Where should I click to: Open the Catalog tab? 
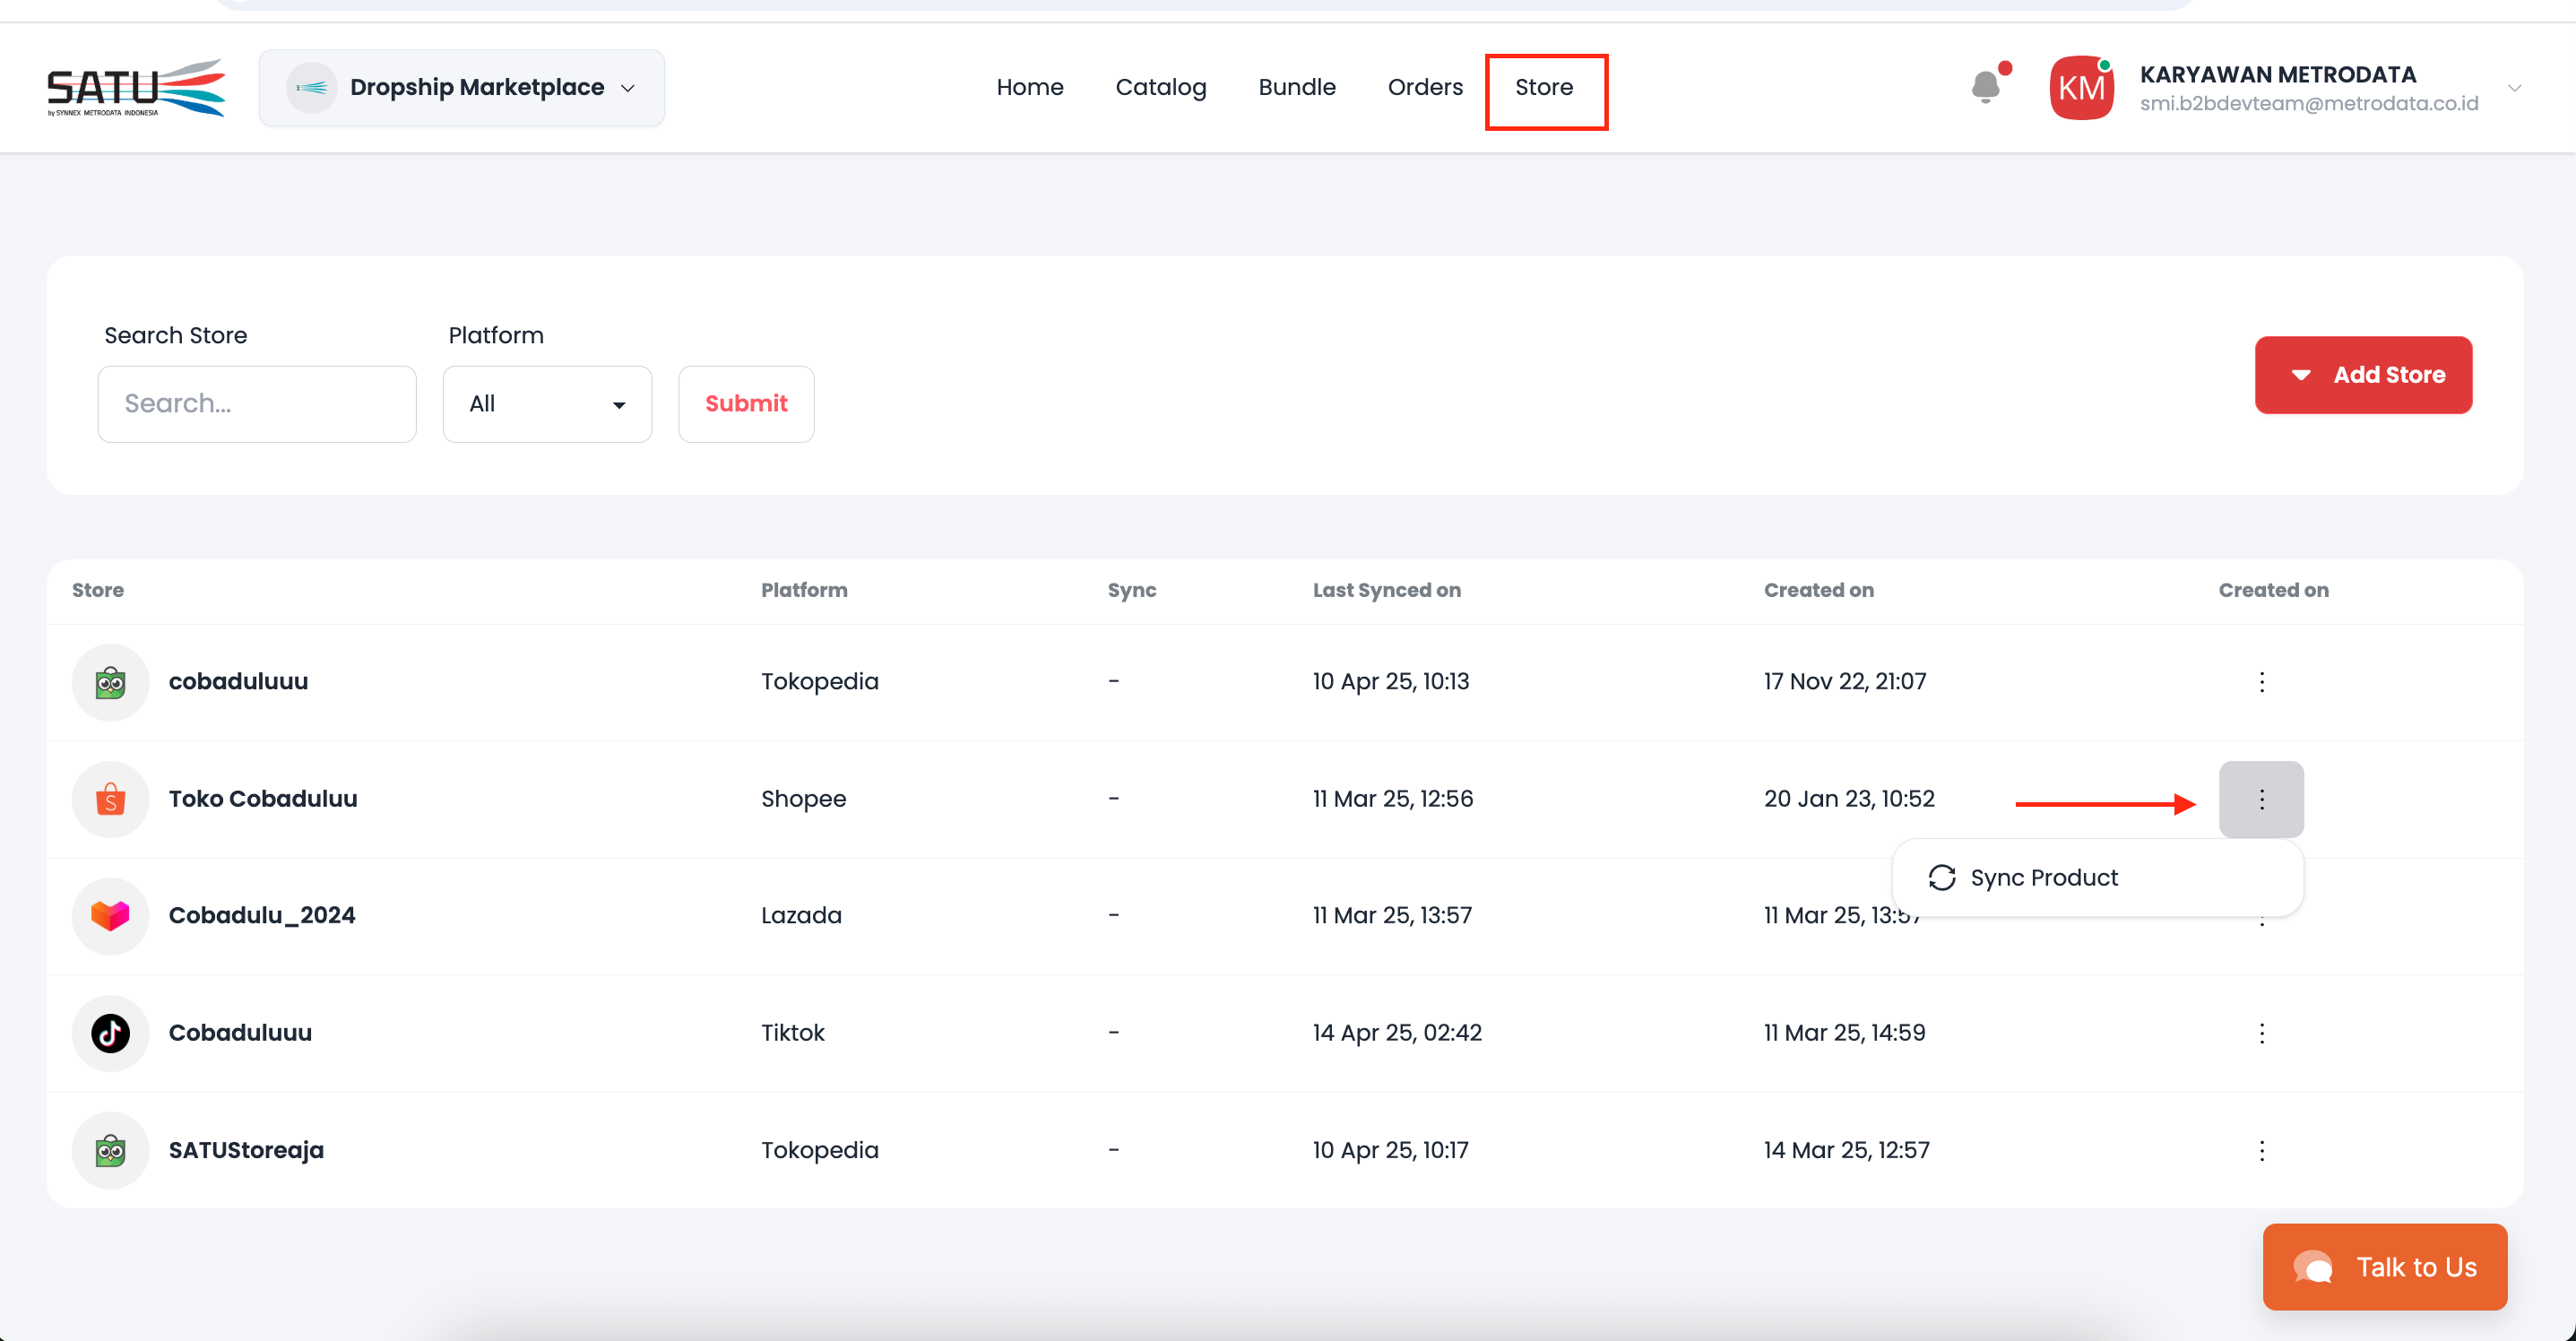1160,88
